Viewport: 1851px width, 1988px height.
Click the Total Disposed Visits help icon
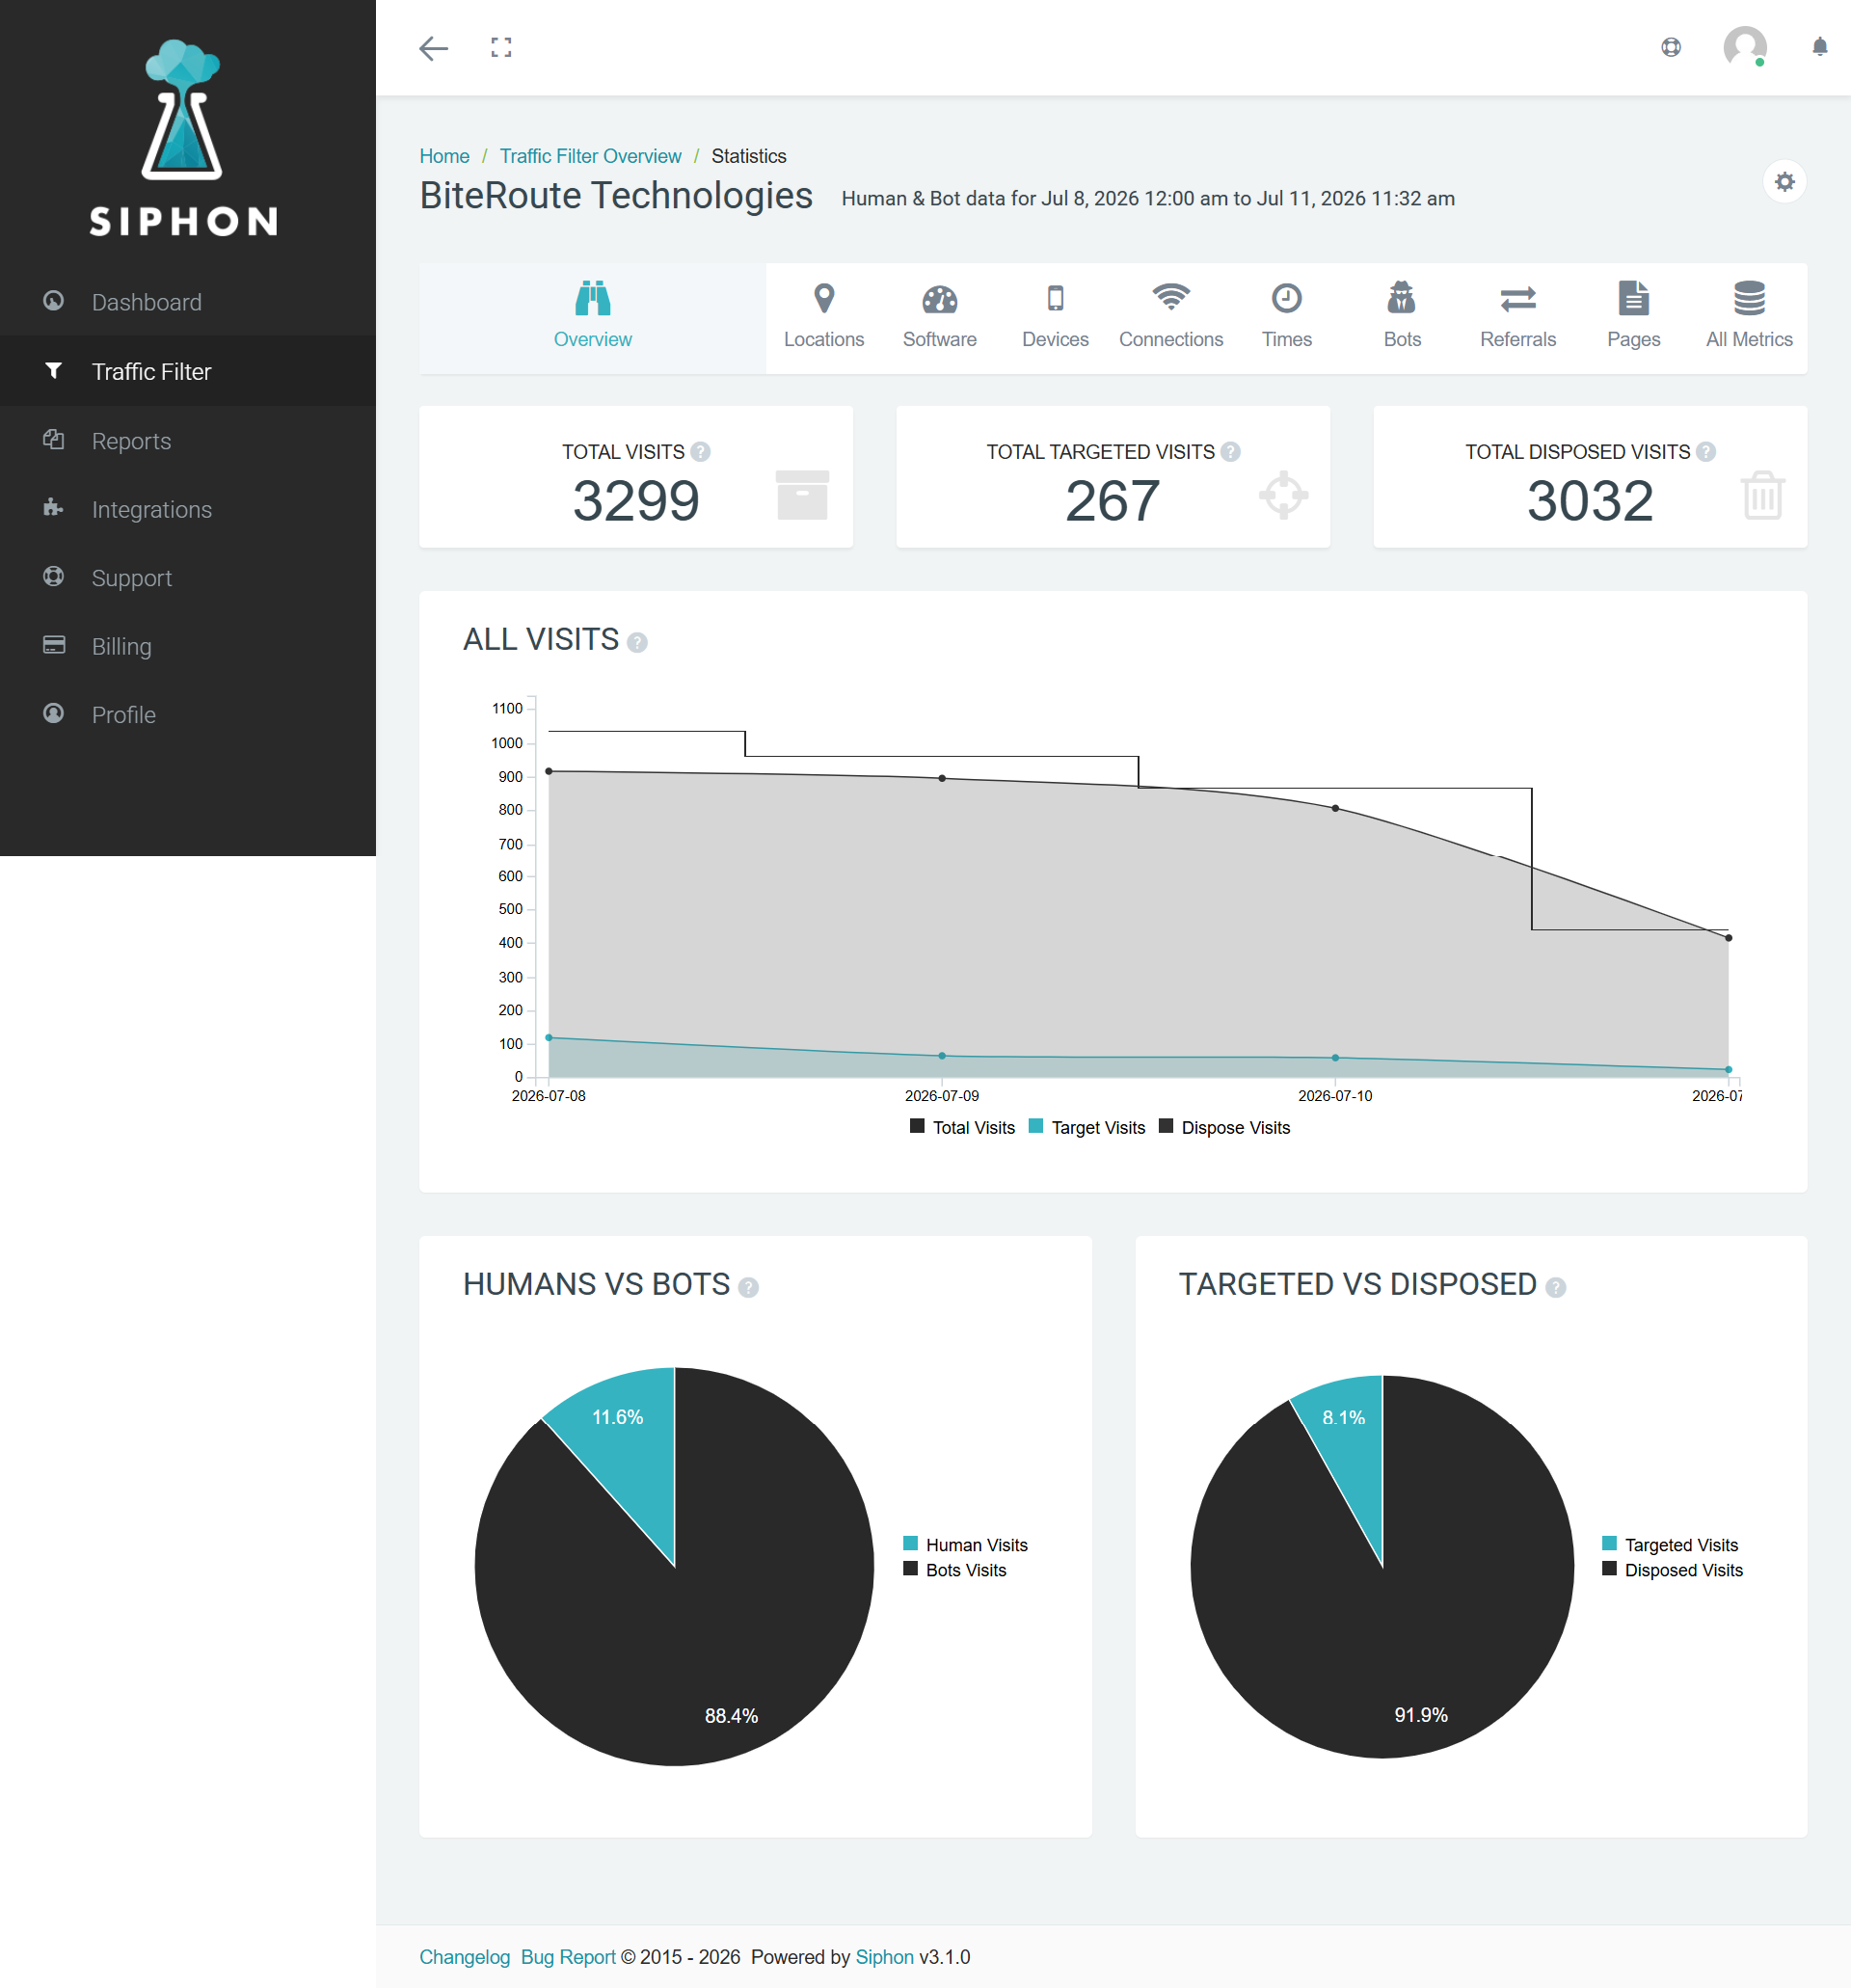tap(1706, 452)
